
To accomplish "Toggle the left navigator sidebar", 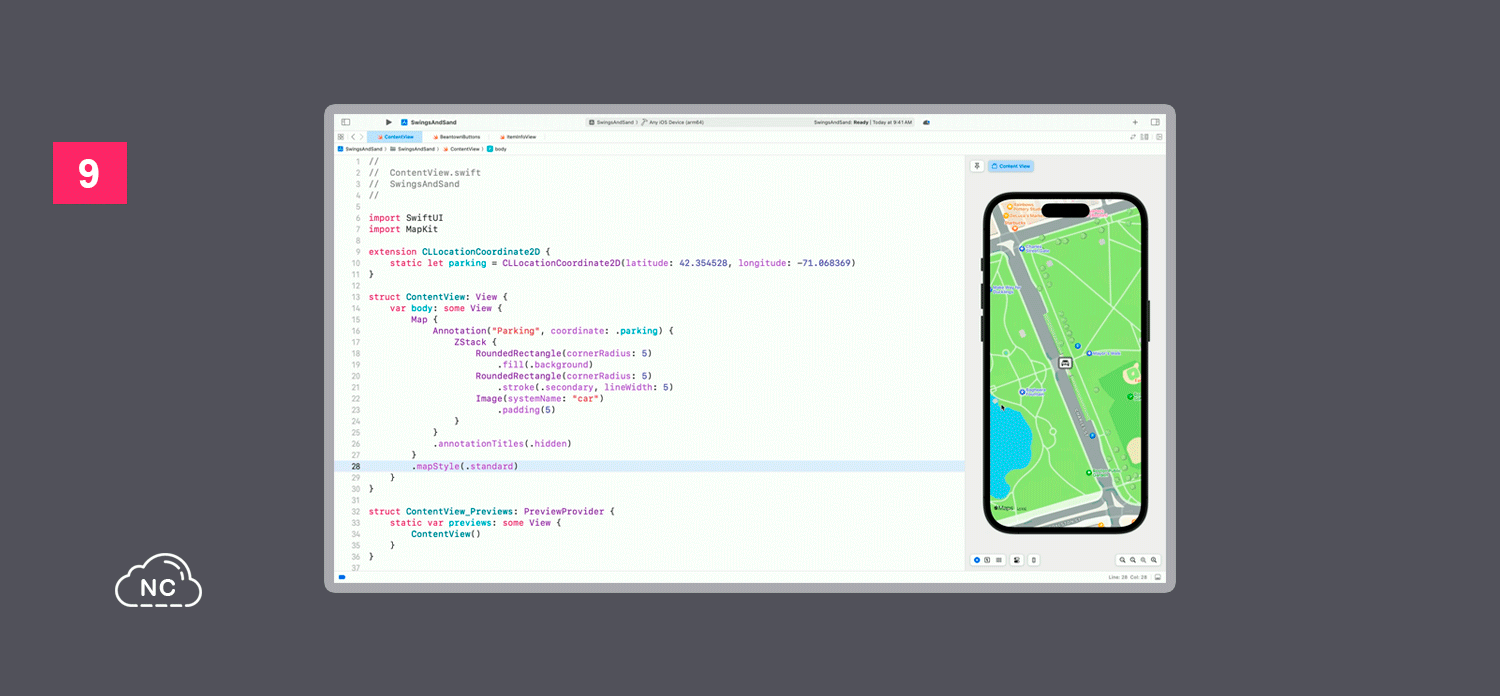I will point(346,122).
